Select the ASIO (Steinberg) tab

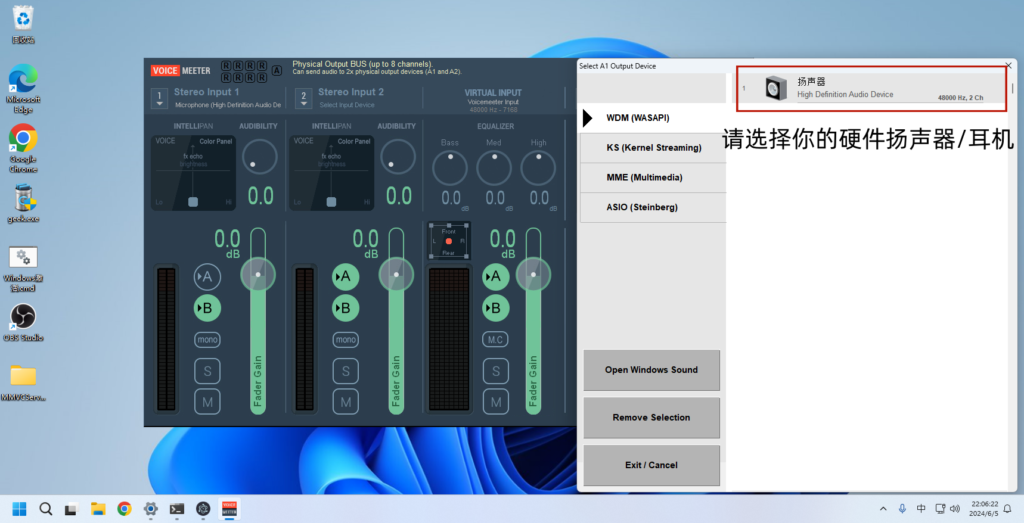pos(653,208)
